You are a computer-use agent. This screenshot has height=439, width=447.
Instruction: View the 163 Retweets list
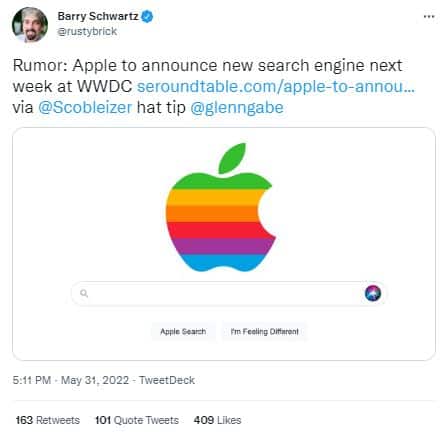pyautogui.click(x=48, y=420)
